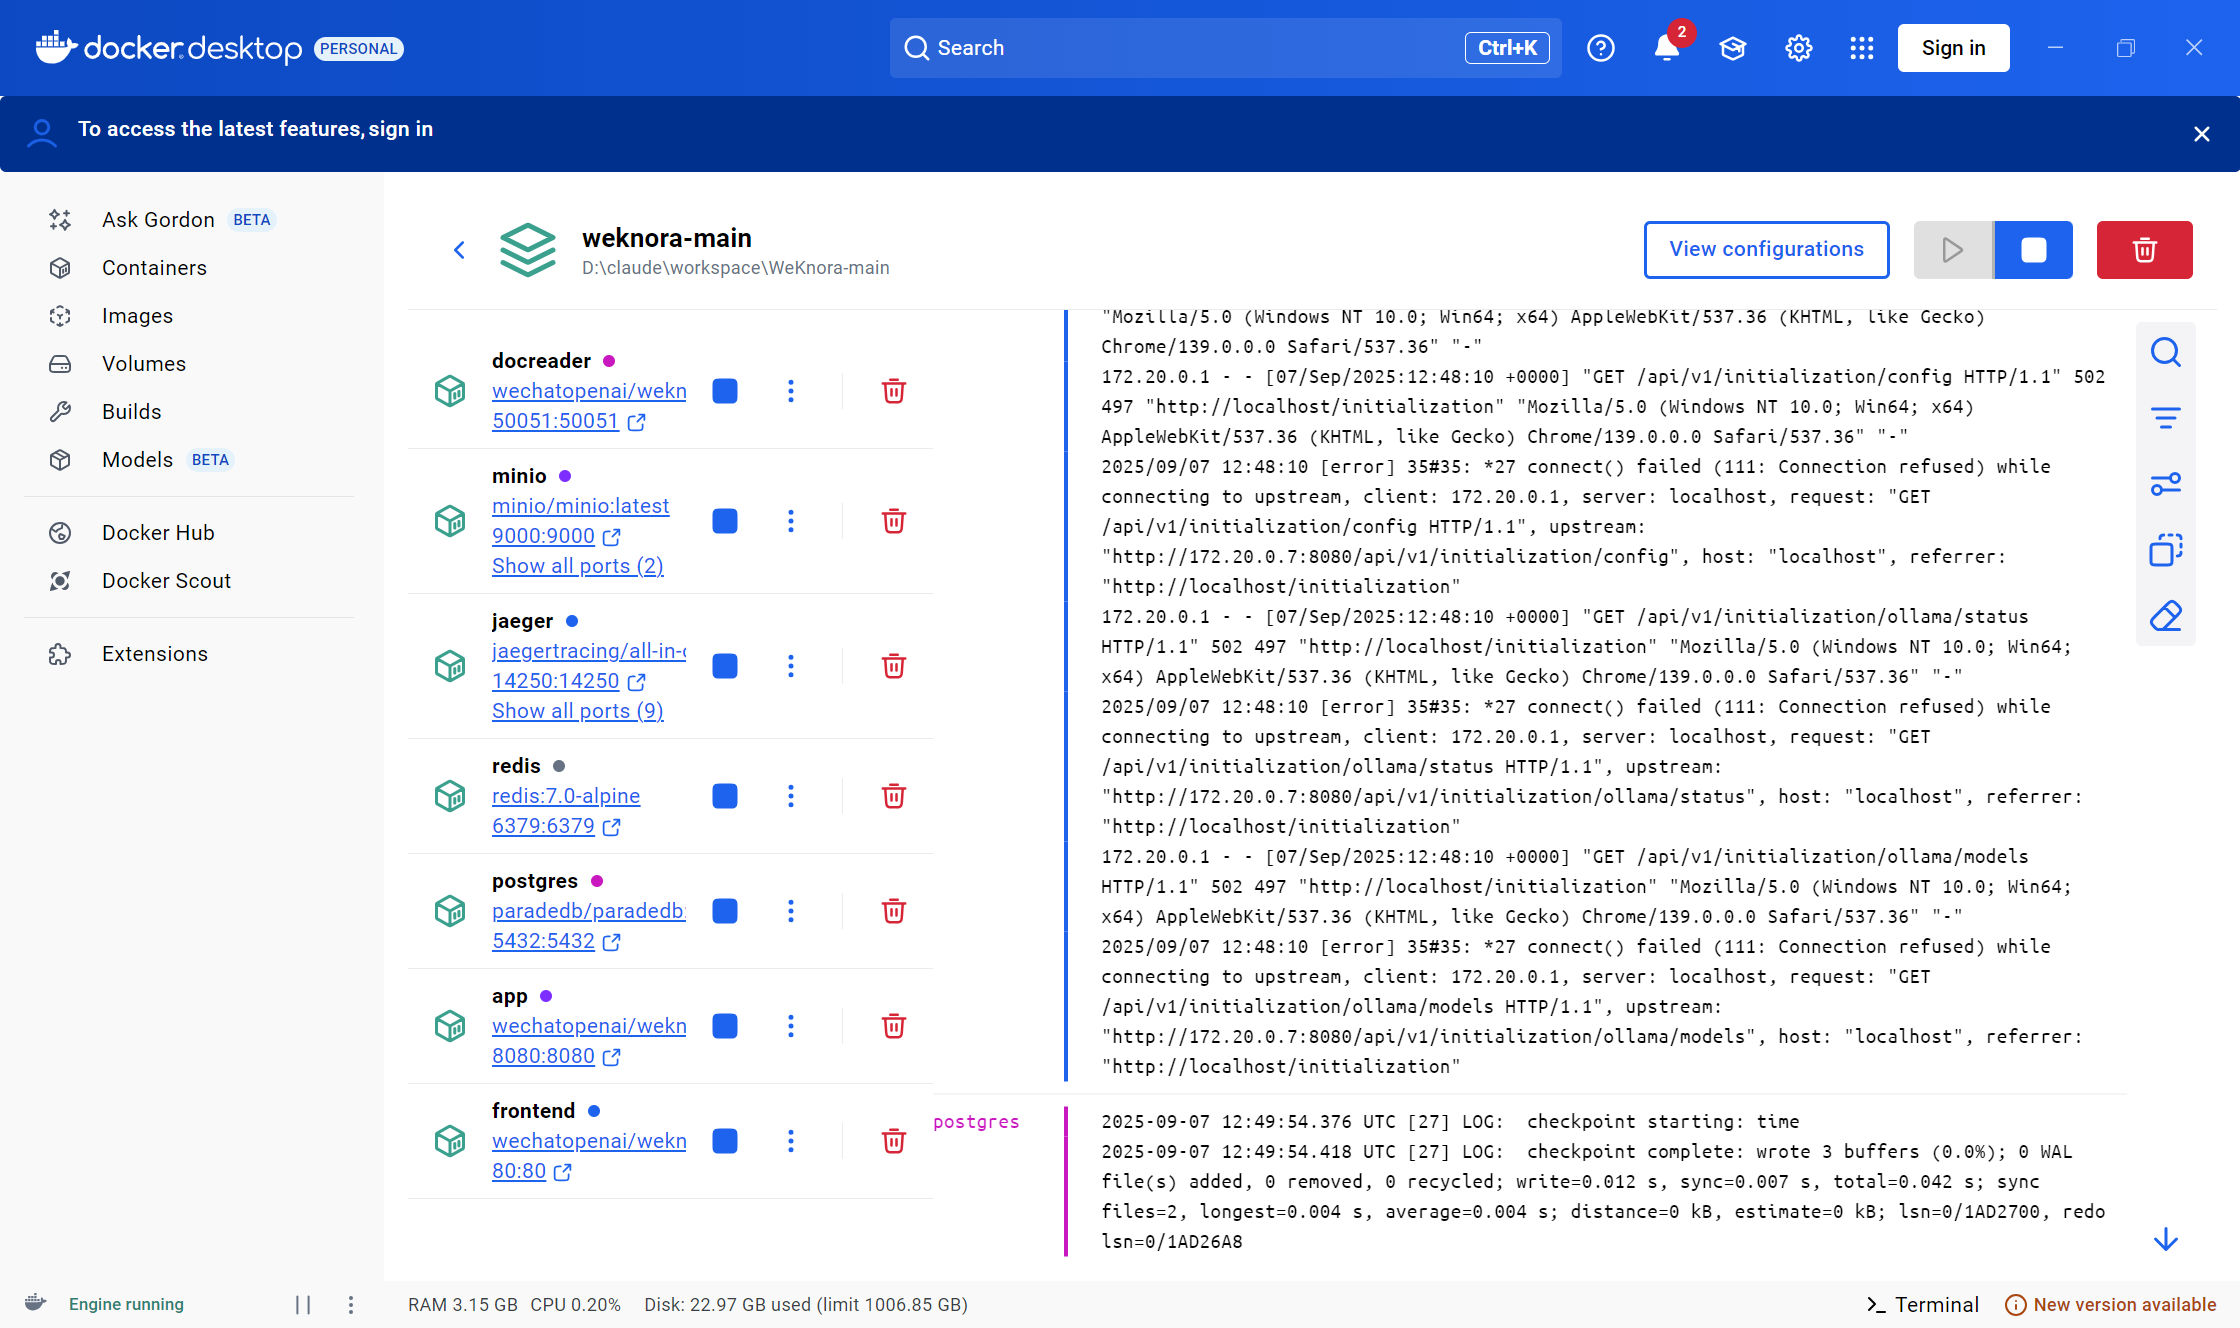The width and height of the screenshot is (2240, 1328).
Task: Open the redis:7.0-alpine image link
Action: click(566, 796)
